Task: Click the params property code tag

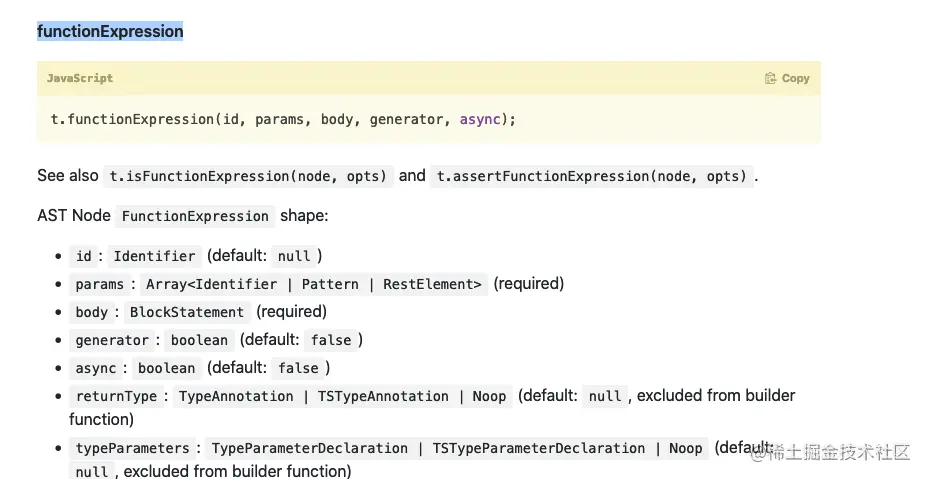Action: [99, 284]
